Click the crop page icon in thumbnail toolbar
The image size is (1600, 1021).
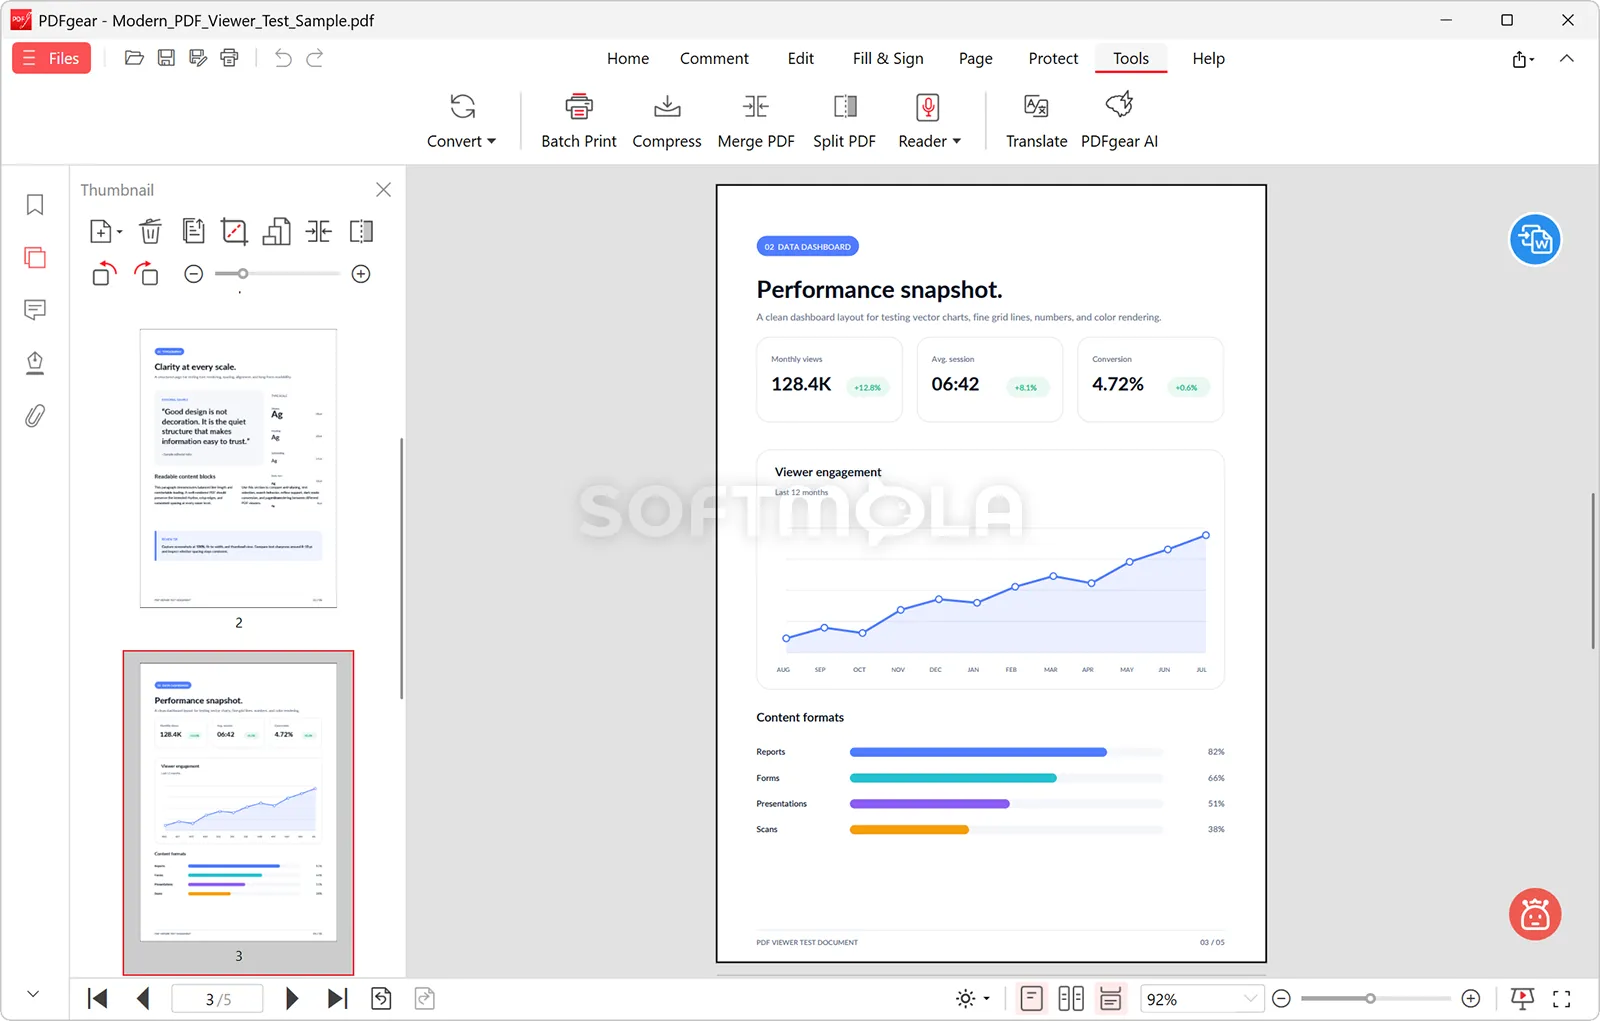(234, 232)
